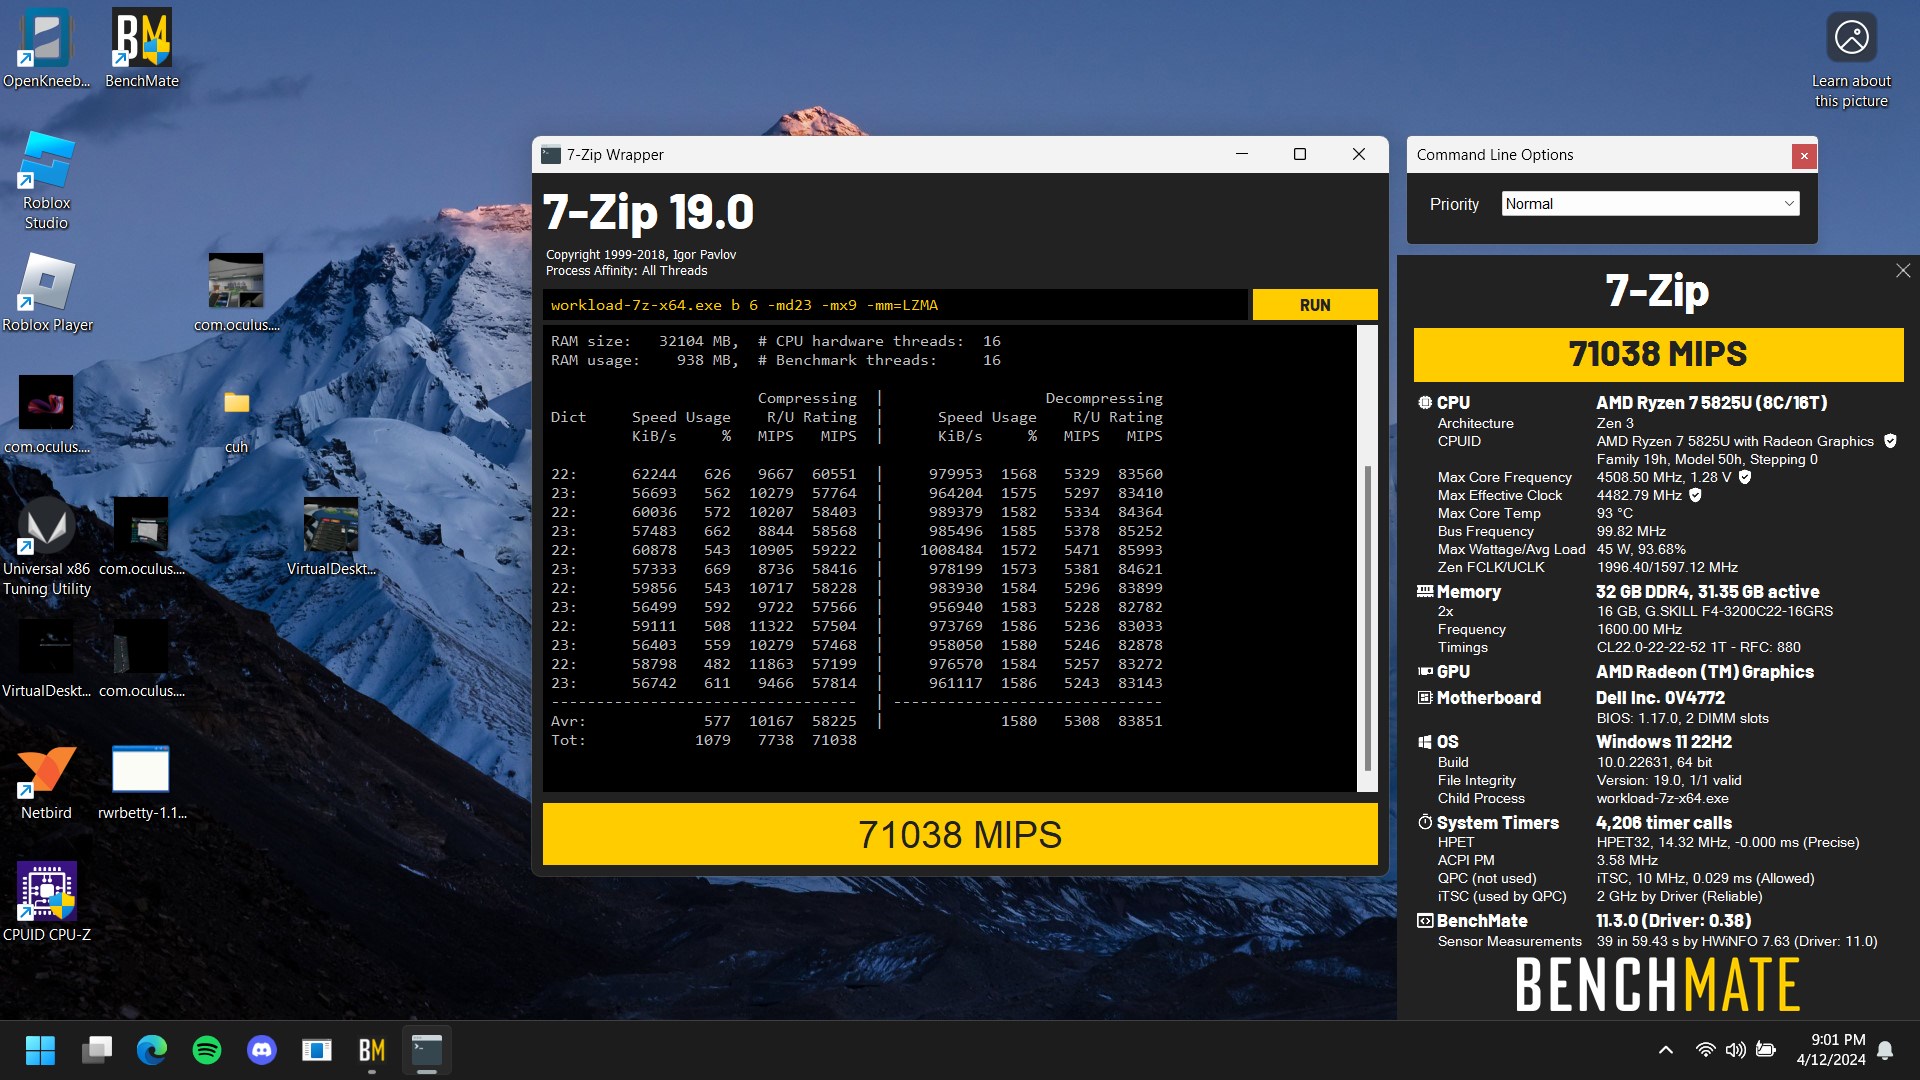Viewport: 1920px width, 1080px height.
Task: Select the VirtualDeskt thumbnail with the racing image
Action: [331, 537]
